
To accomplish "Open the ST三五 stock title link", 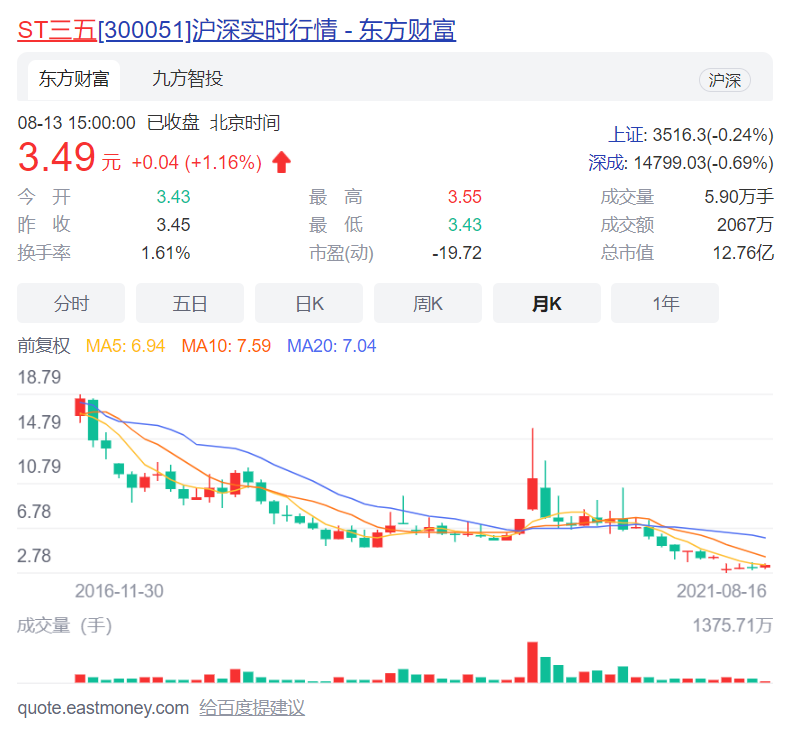I will 236,31.
